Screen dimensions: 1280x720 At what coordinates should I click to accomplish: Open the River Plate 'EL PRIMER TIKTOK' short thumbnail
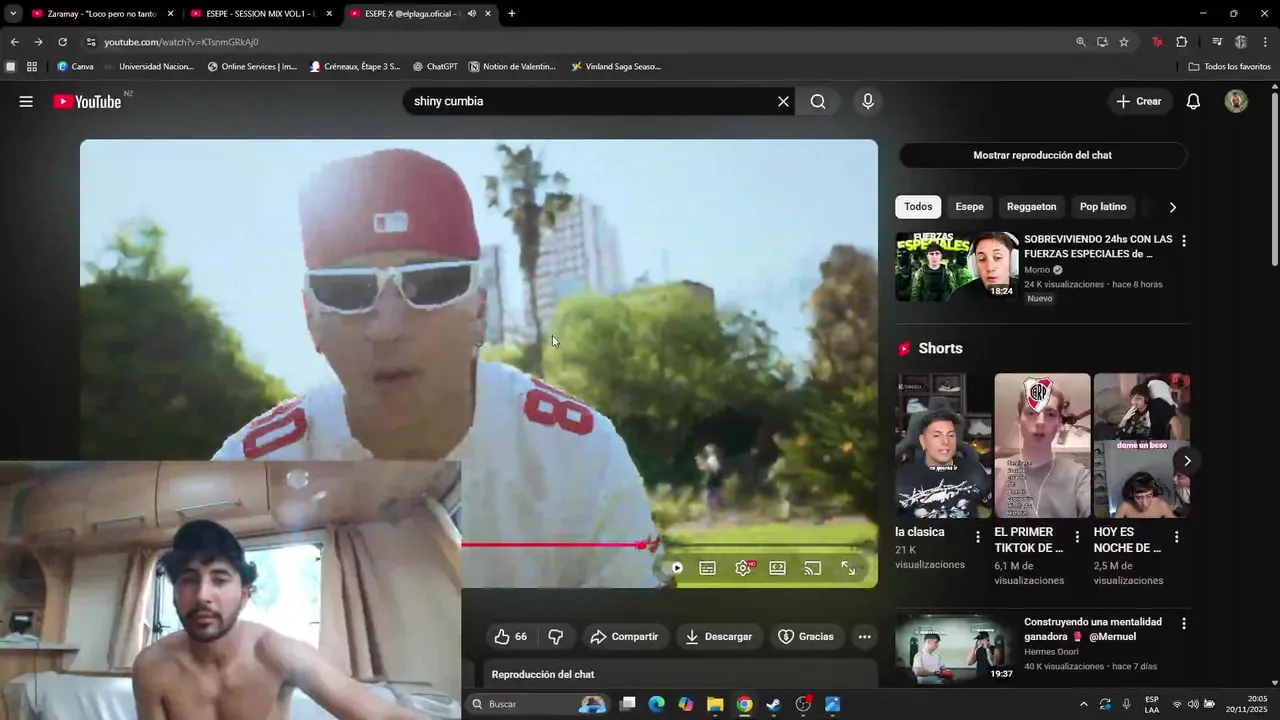coord(1042,445)
